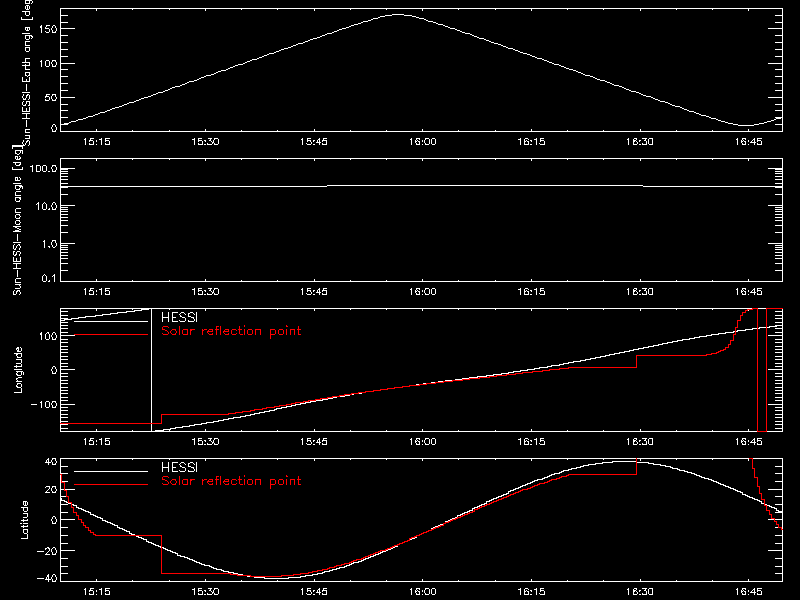Screen dimensions: 800x600
Task: Click the peak of the Earth angle curve
Action: click(x=397, y=14)
